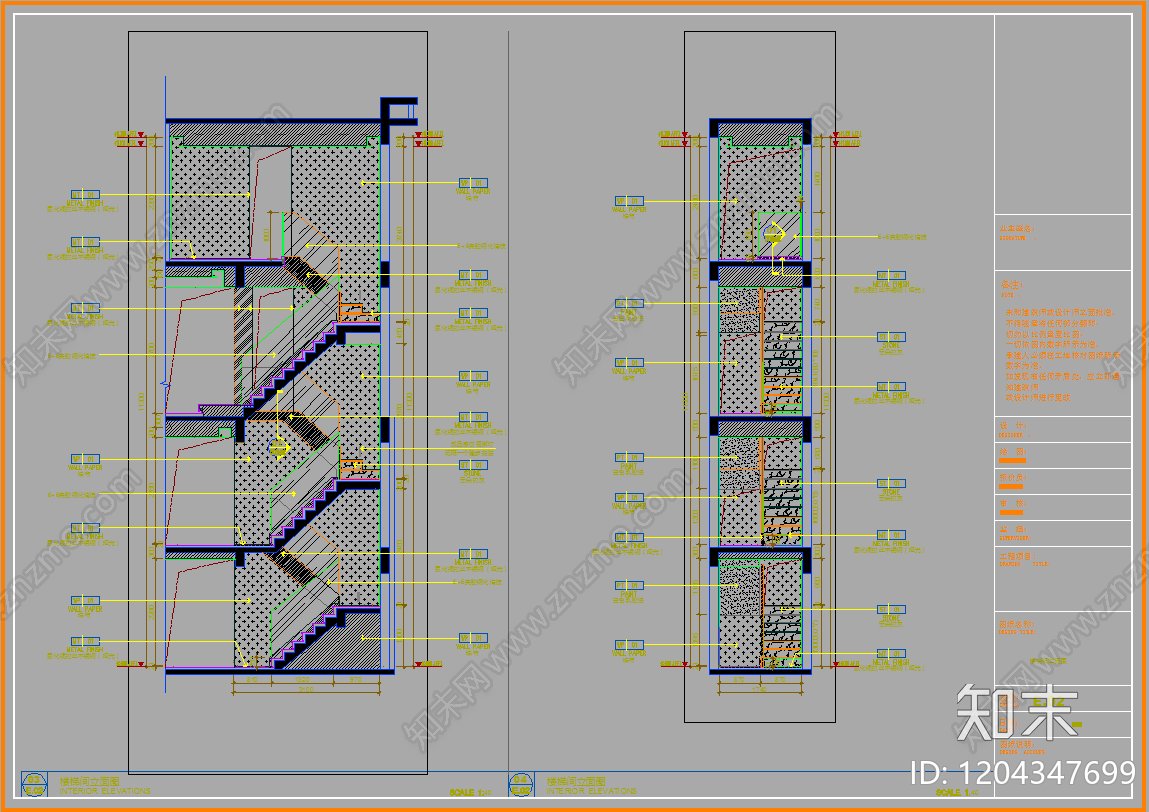Select the 工程项目 project title cell
This screenshot has height=812, width=1149.
pyautogui.click(x=1022, y=557)
